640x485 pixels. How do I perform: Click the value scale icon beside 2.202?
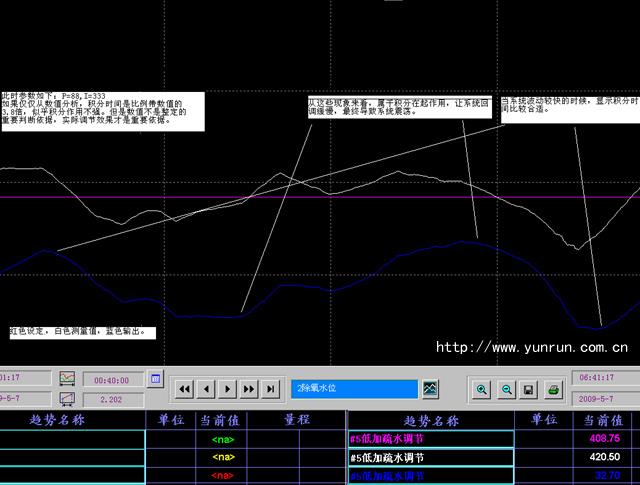(67, 398)
